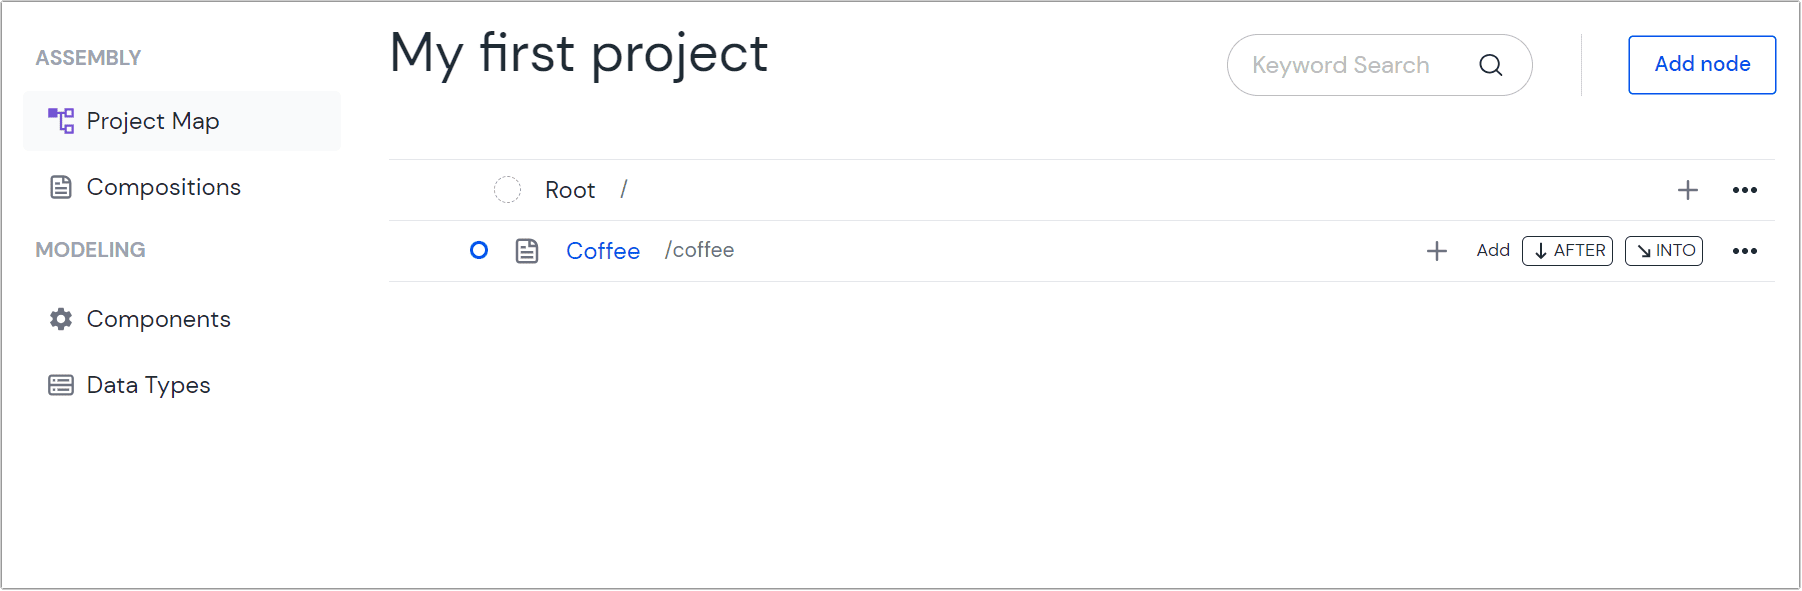Image resolution: width=1802 pixels, height=591 pixels.
Task: Go to the Data Types section
Action: tap(148, 384)
